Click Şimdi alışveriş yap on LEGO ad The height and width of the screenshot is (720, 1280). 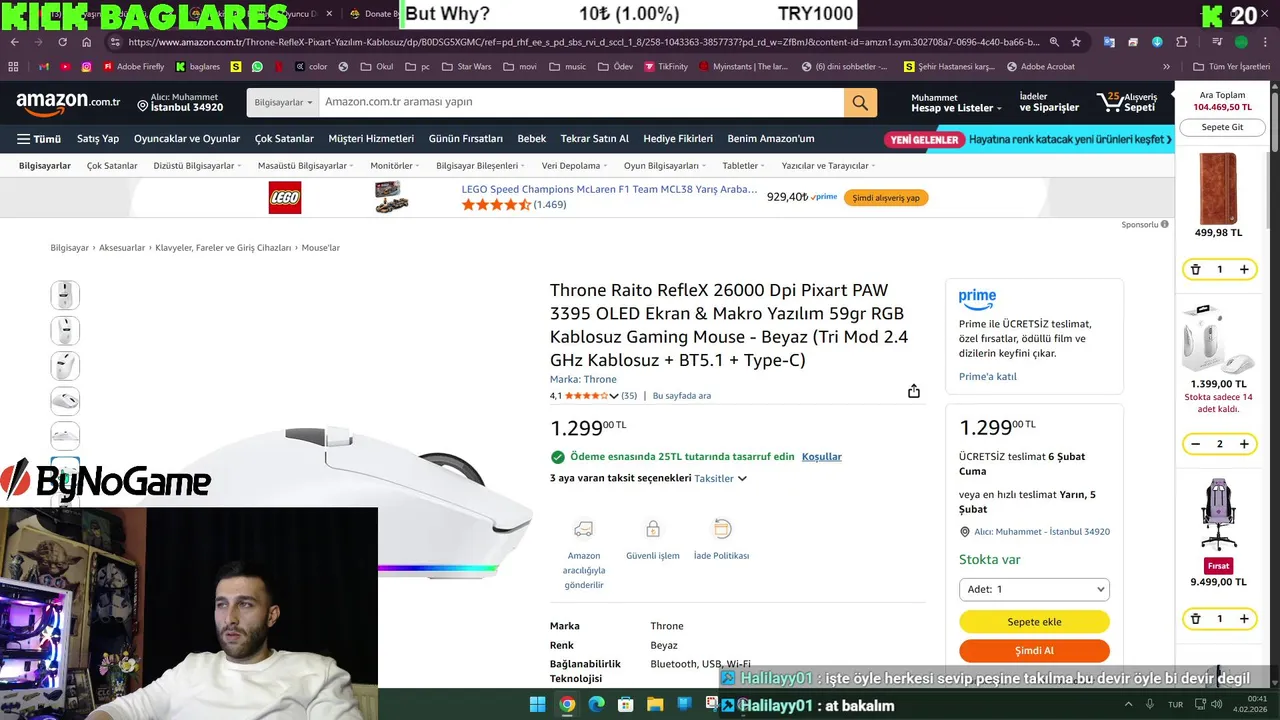886,198
